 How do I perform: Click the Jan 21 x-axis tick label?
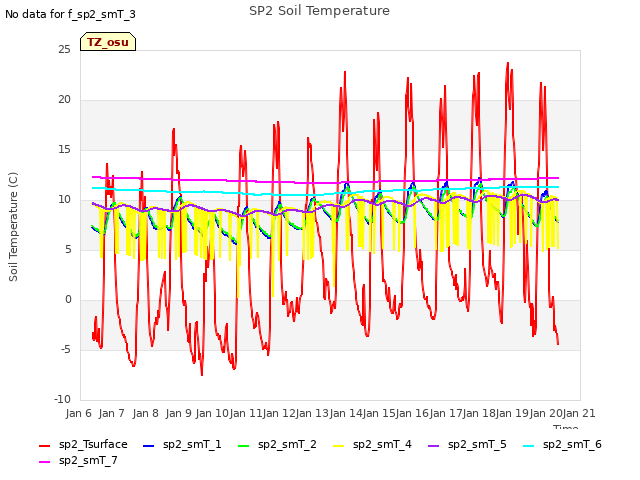point(579,413)
